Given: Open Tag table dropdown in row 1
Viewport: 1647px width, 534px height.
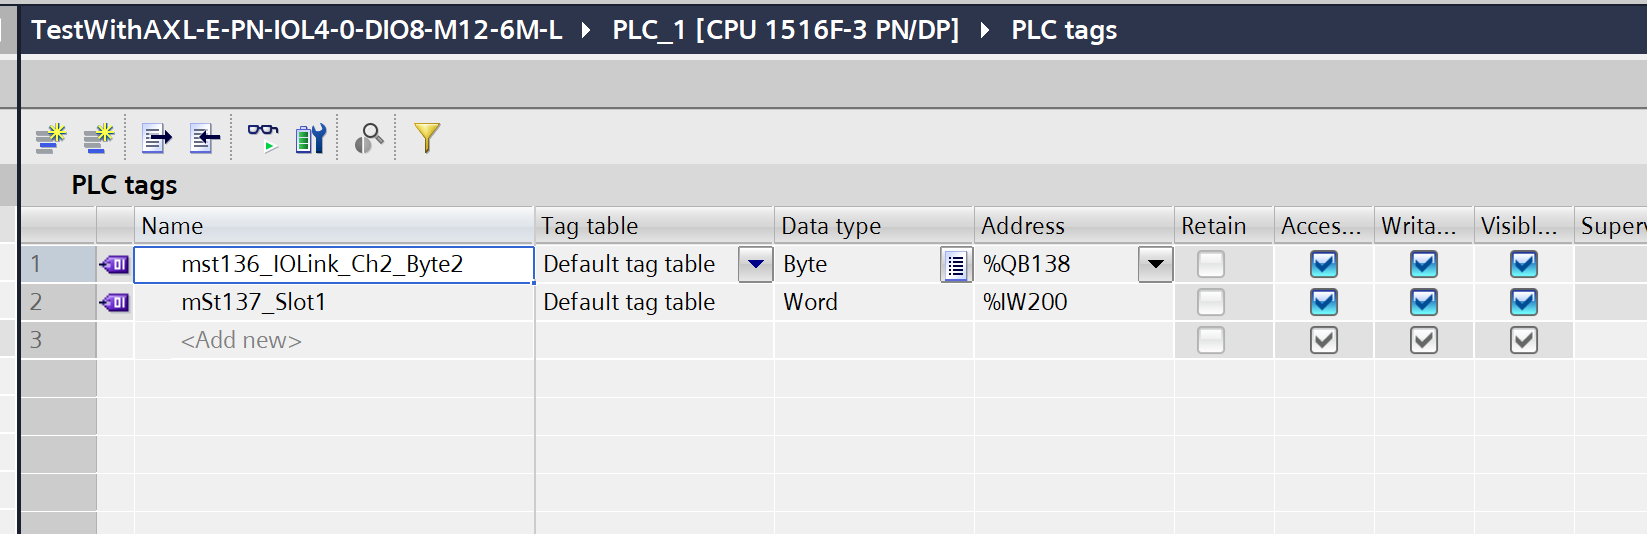Looking at the screenshot, I should click(756, 265).
